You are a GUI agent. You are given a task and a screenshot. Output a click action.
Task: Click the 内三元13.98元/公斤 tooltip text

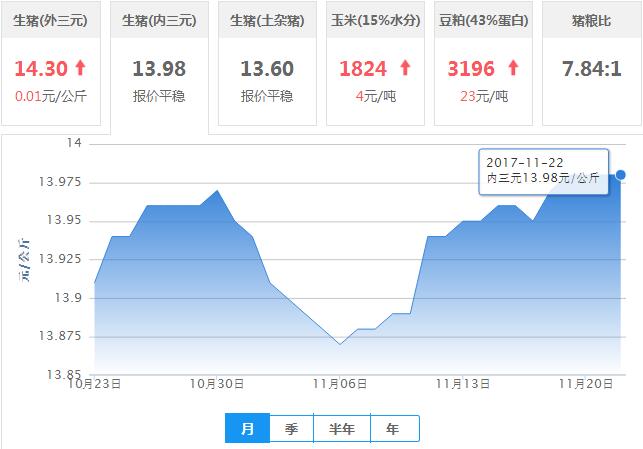[543, 178]
